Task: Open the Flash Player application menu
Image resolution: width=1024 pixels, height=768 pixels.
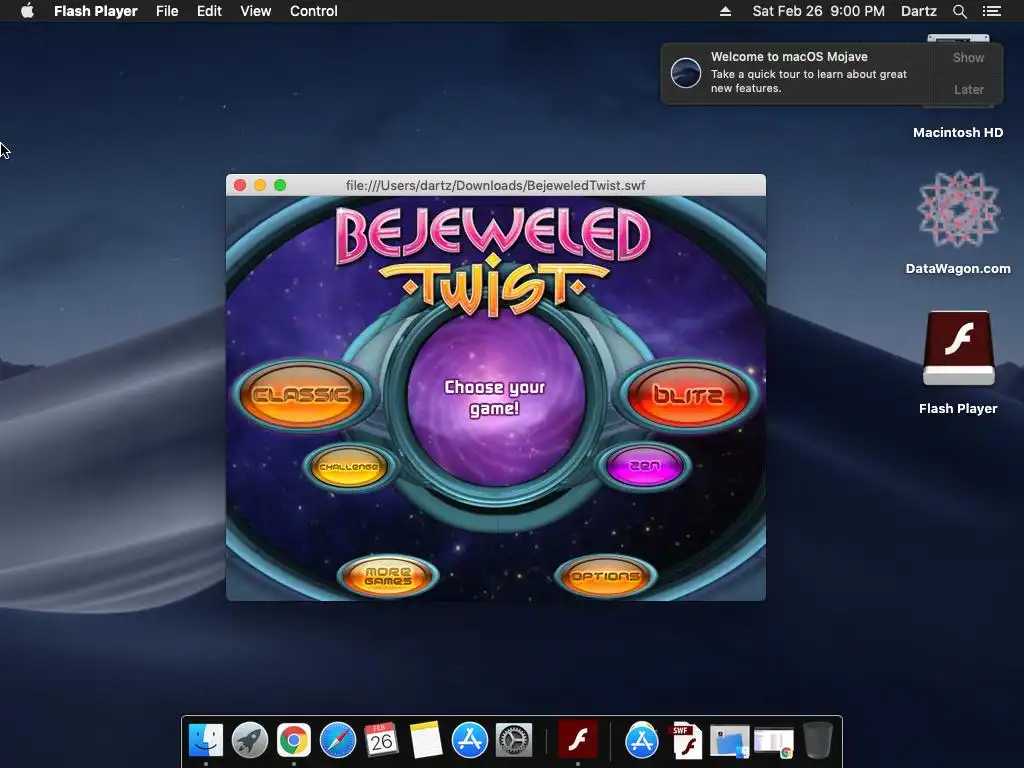Action: [x=95, y=10]
